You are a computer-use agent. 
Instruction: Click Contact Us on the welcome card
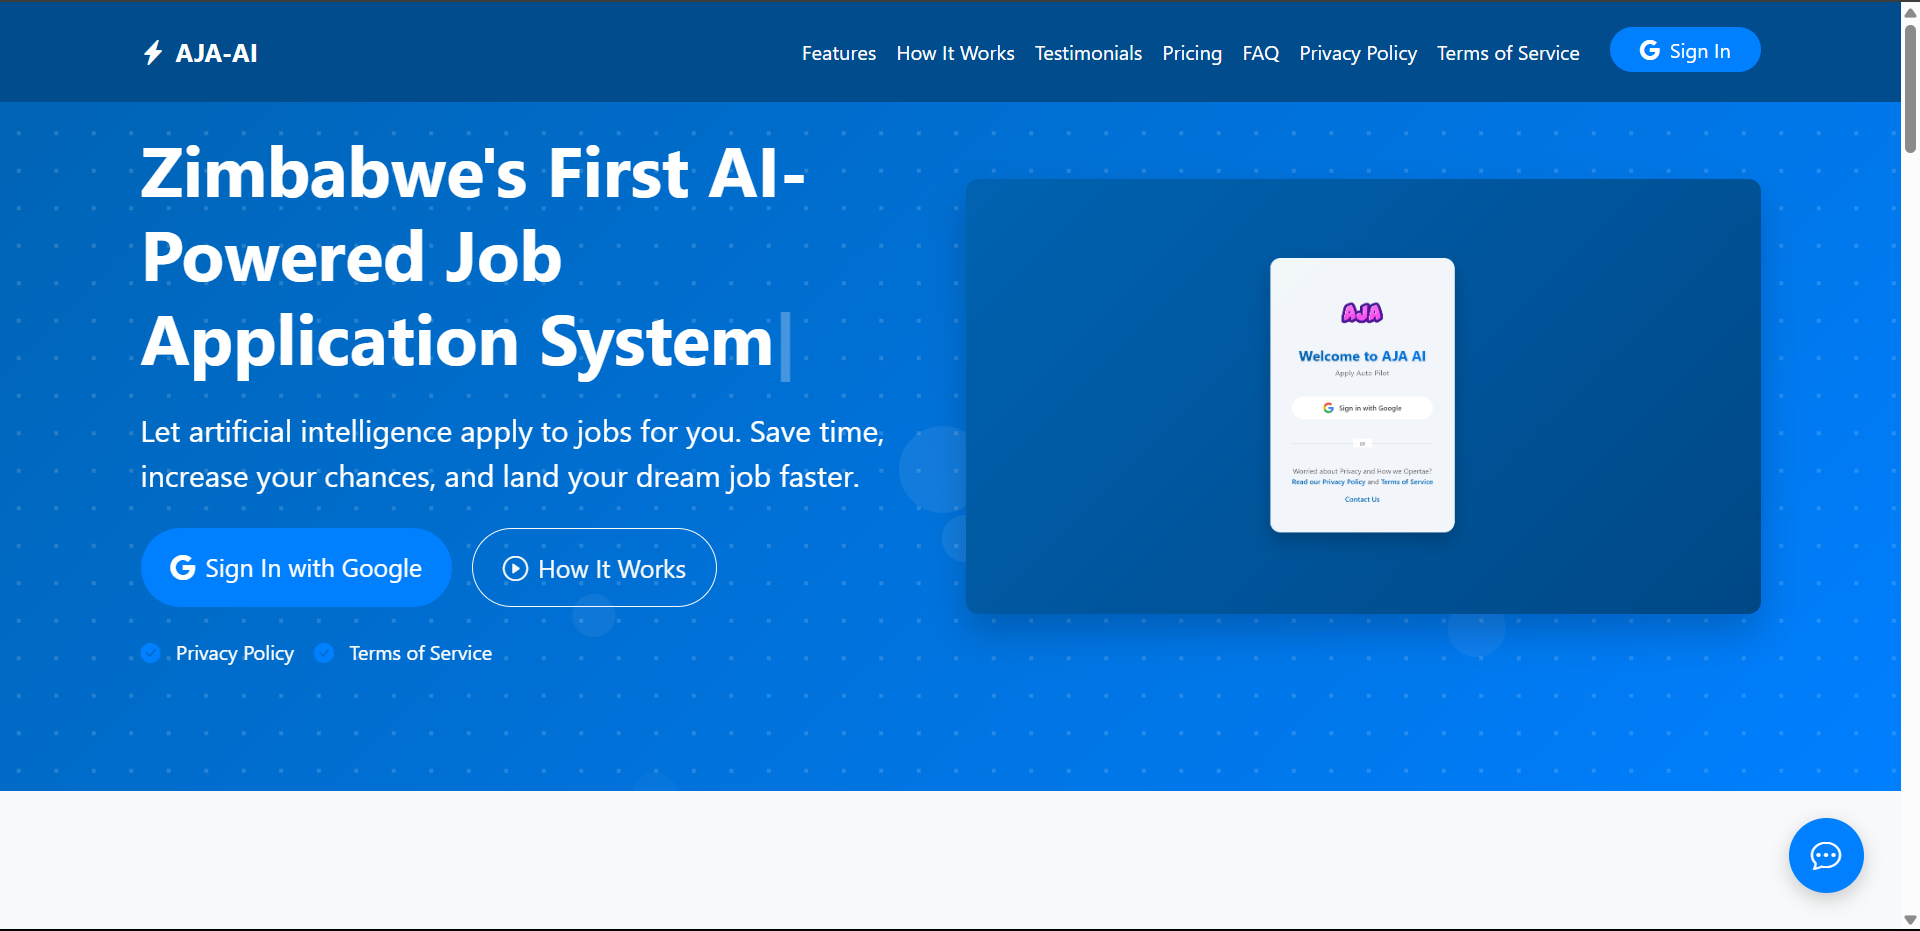pos(1362,502)
